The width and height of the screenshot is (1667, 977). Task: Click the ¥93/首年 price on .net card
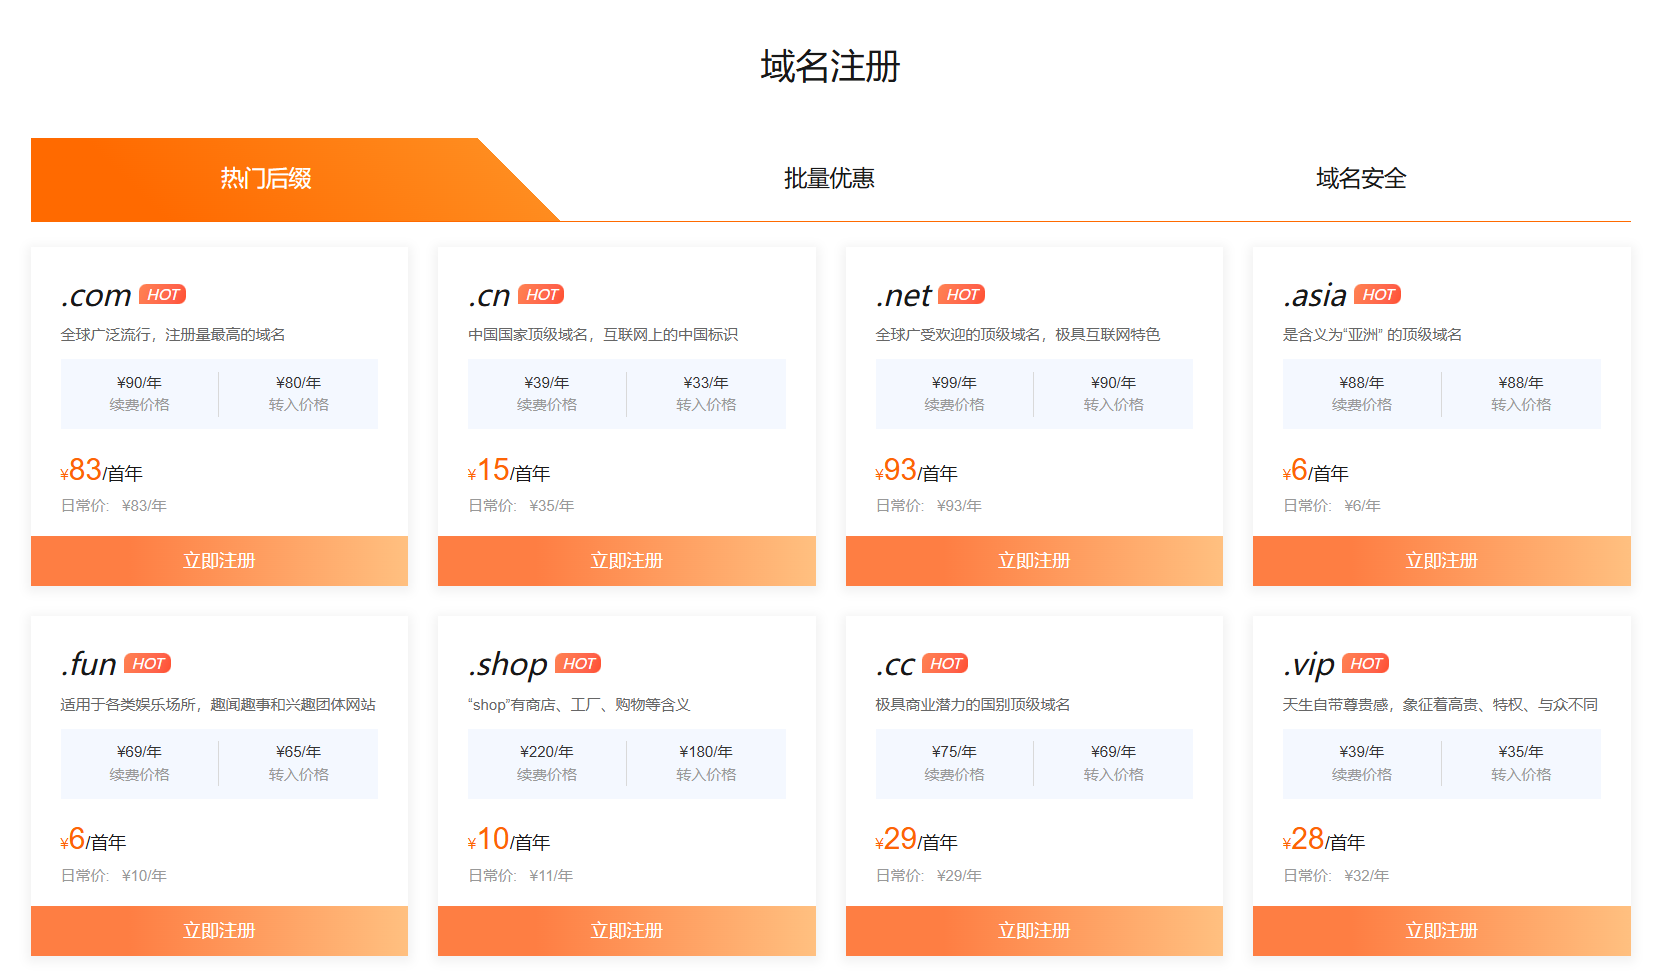[x=916, y=470]
